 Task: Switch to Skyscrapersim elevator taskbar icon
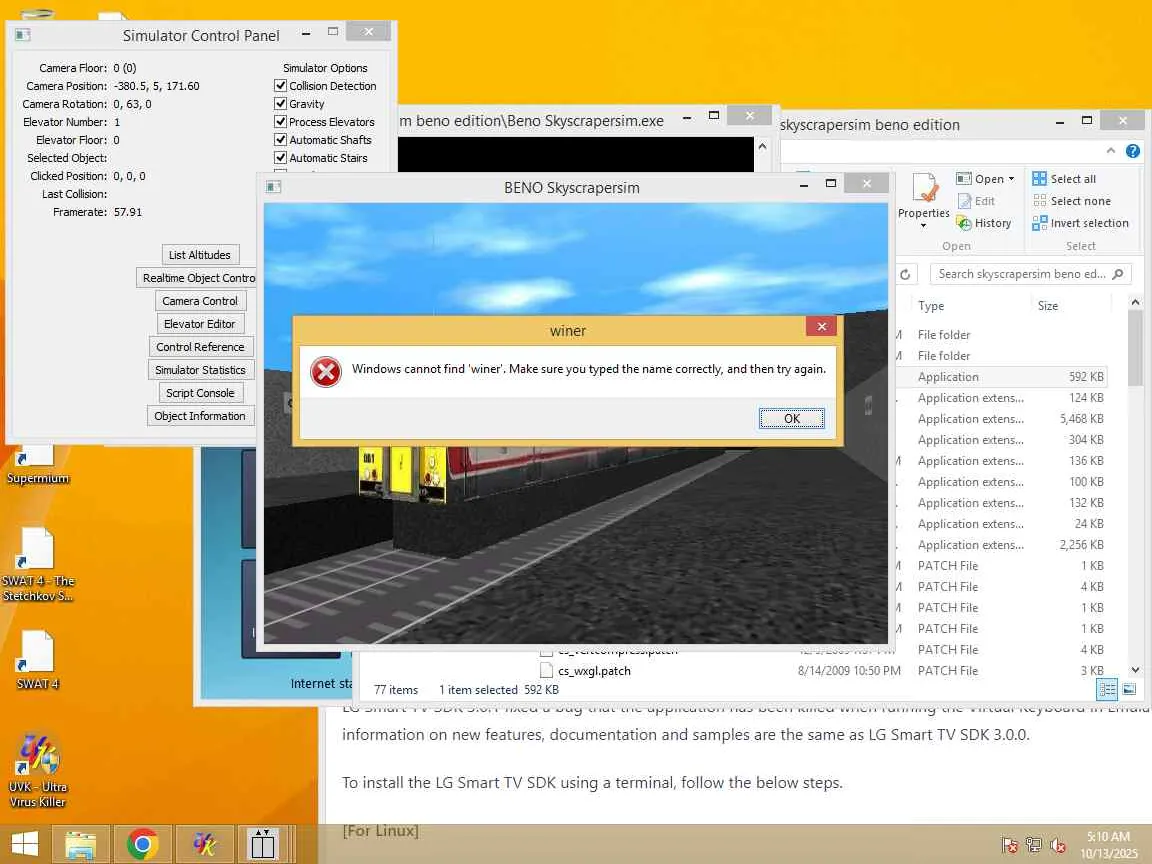click(x=262, y=844)
